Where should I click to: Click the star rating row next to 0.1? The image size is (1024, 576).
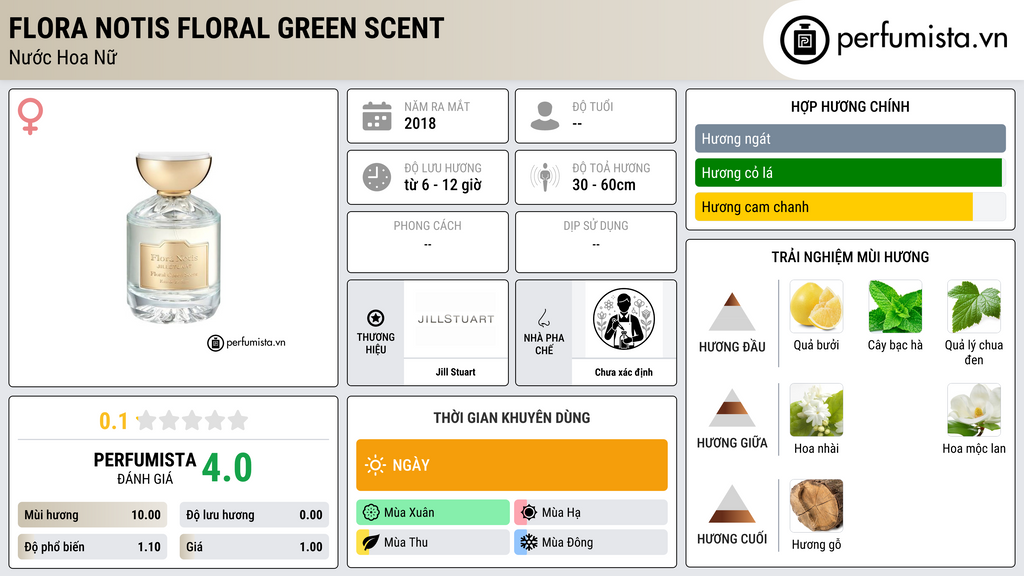[192, 420]
